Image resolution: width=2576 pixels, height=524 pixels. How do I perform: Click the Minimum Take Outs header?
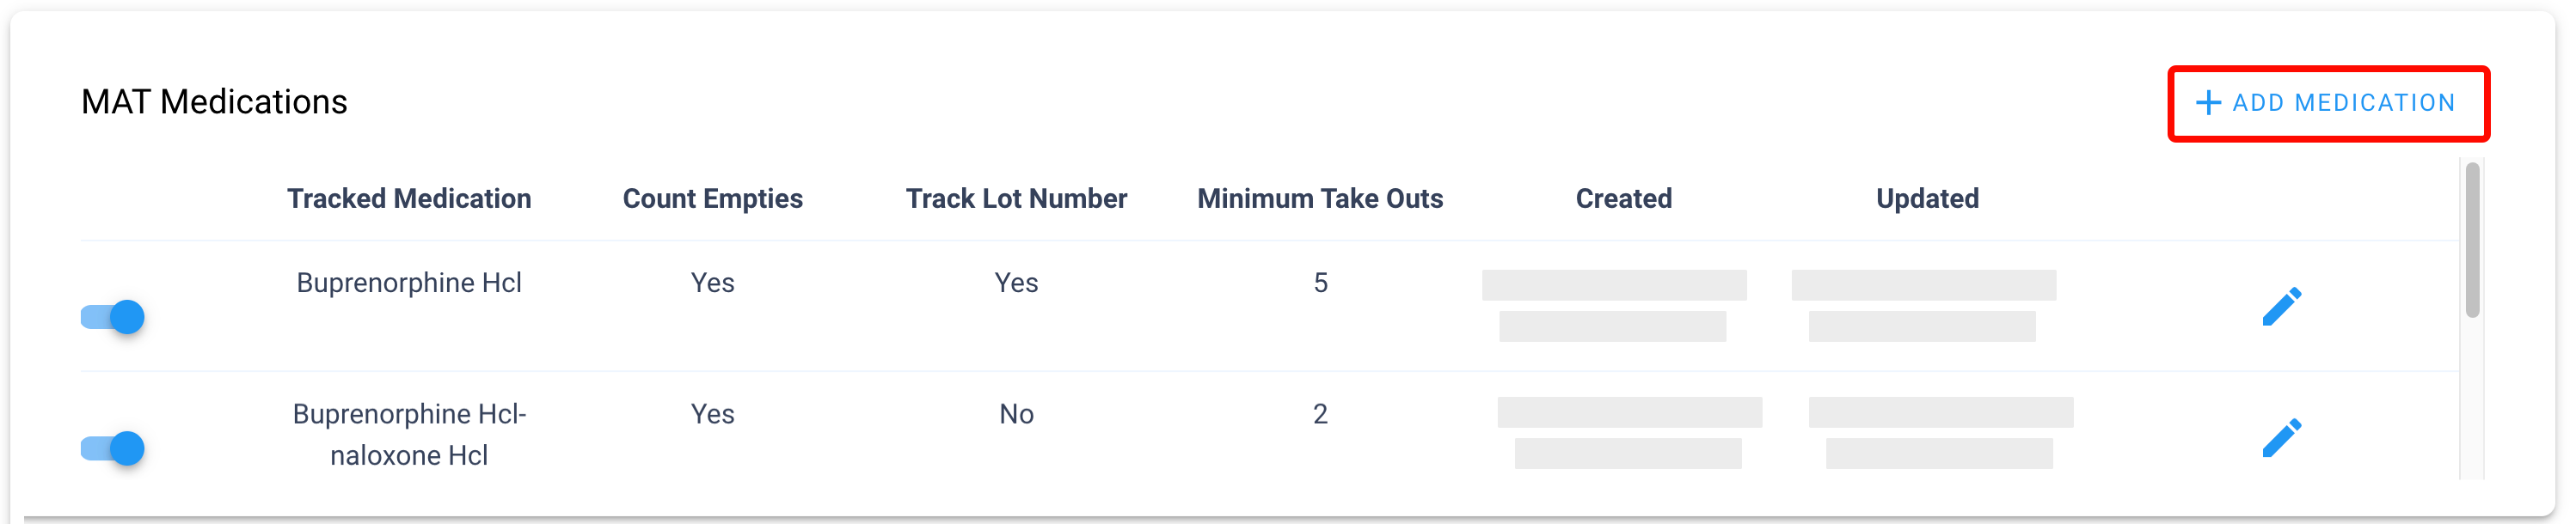(x=1320, y=199)
